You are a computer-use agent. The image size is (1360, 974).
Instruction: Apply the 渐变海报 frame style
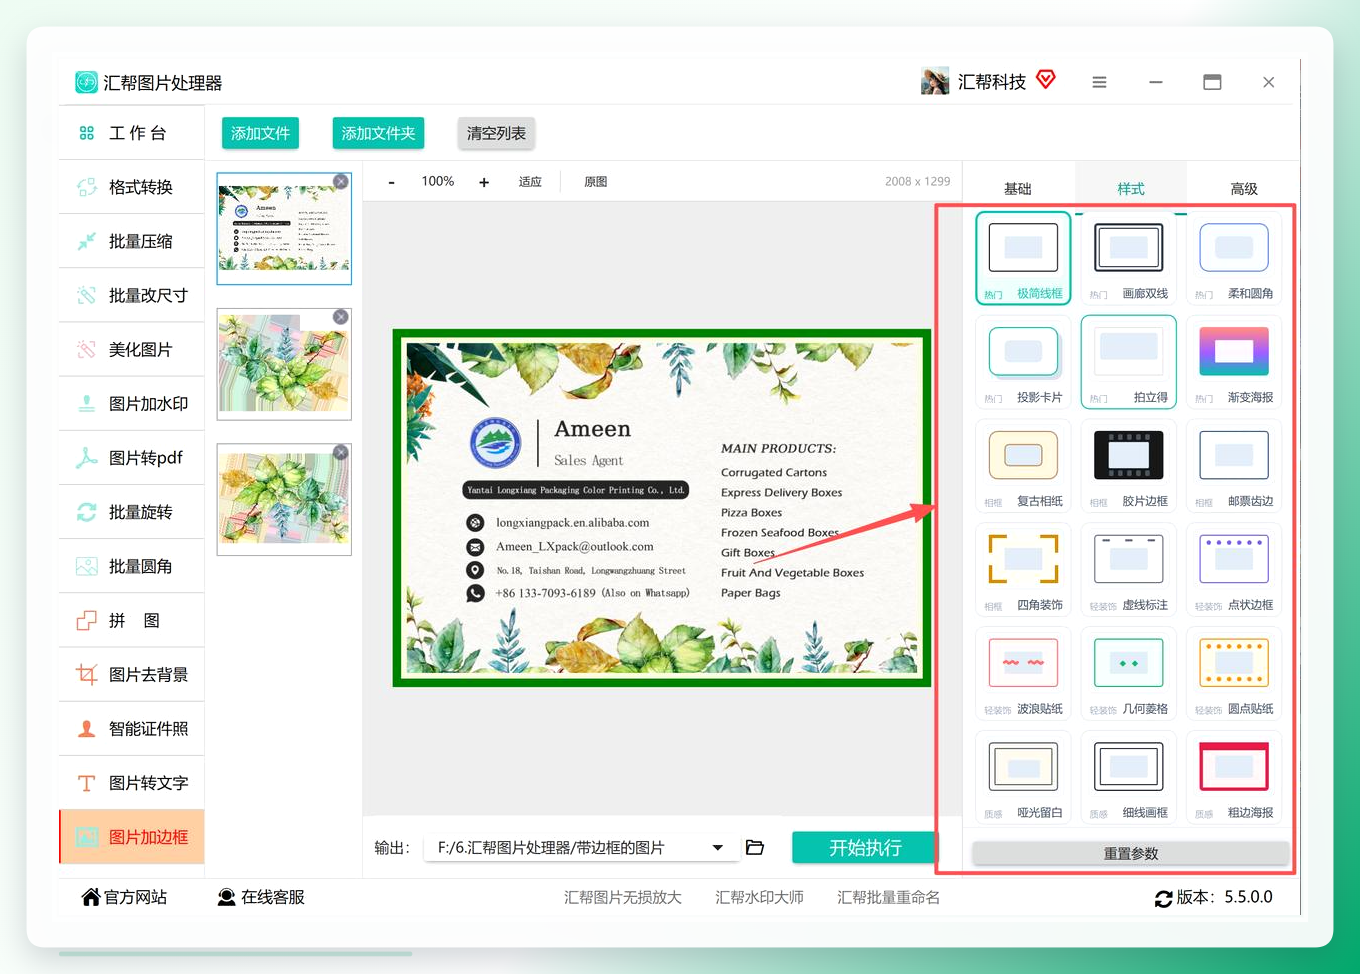1234,361
